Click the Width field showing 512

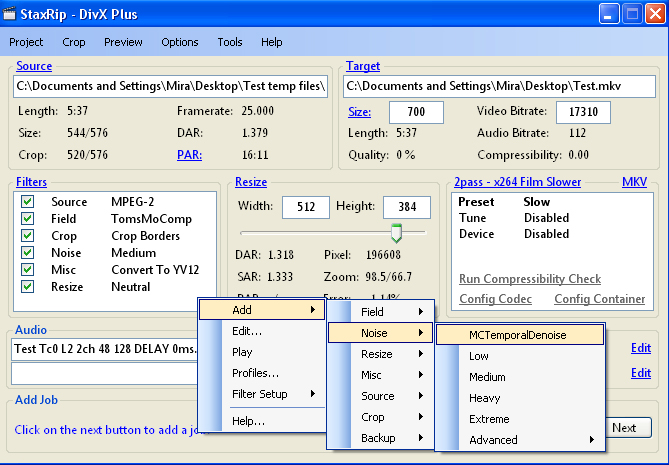coord(306,207)
